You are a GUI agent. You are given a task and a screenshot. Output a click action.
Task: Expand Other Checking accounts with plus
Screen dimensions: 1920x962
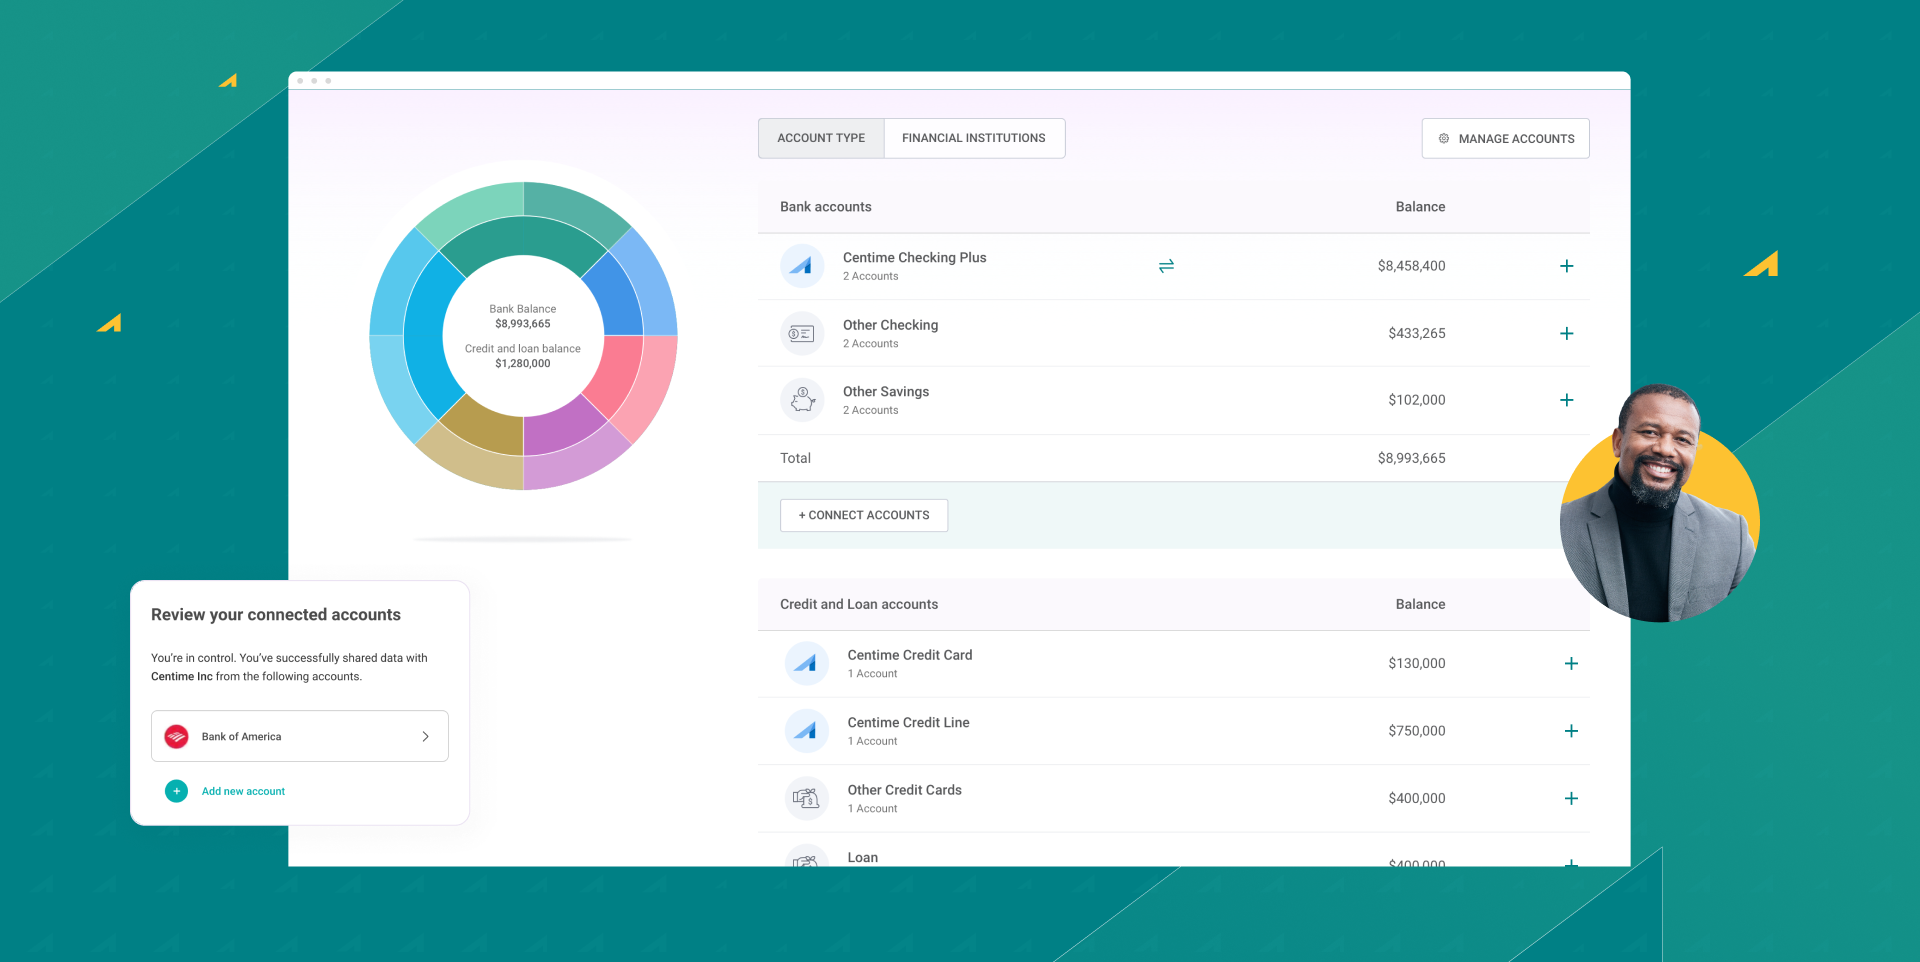click(1566, 333)
